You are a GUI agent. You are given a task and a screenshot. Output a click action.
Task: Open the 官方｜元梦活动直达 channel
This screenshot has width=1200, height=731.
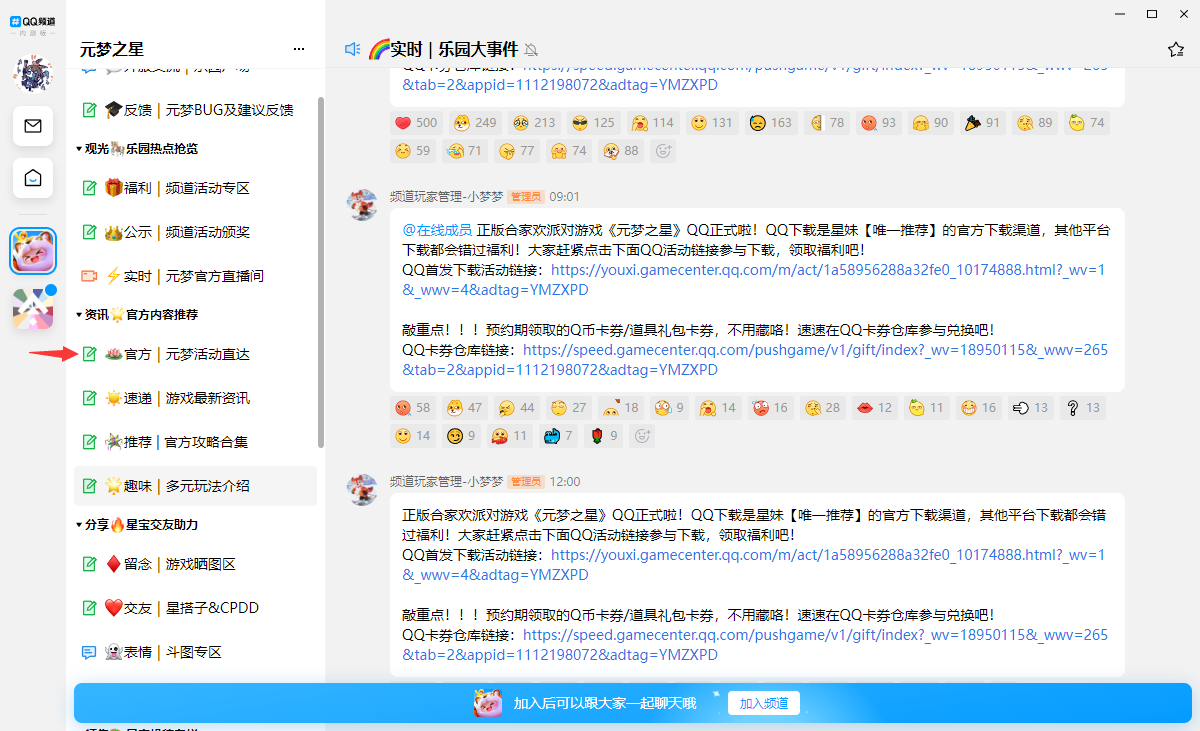[195, 354]
